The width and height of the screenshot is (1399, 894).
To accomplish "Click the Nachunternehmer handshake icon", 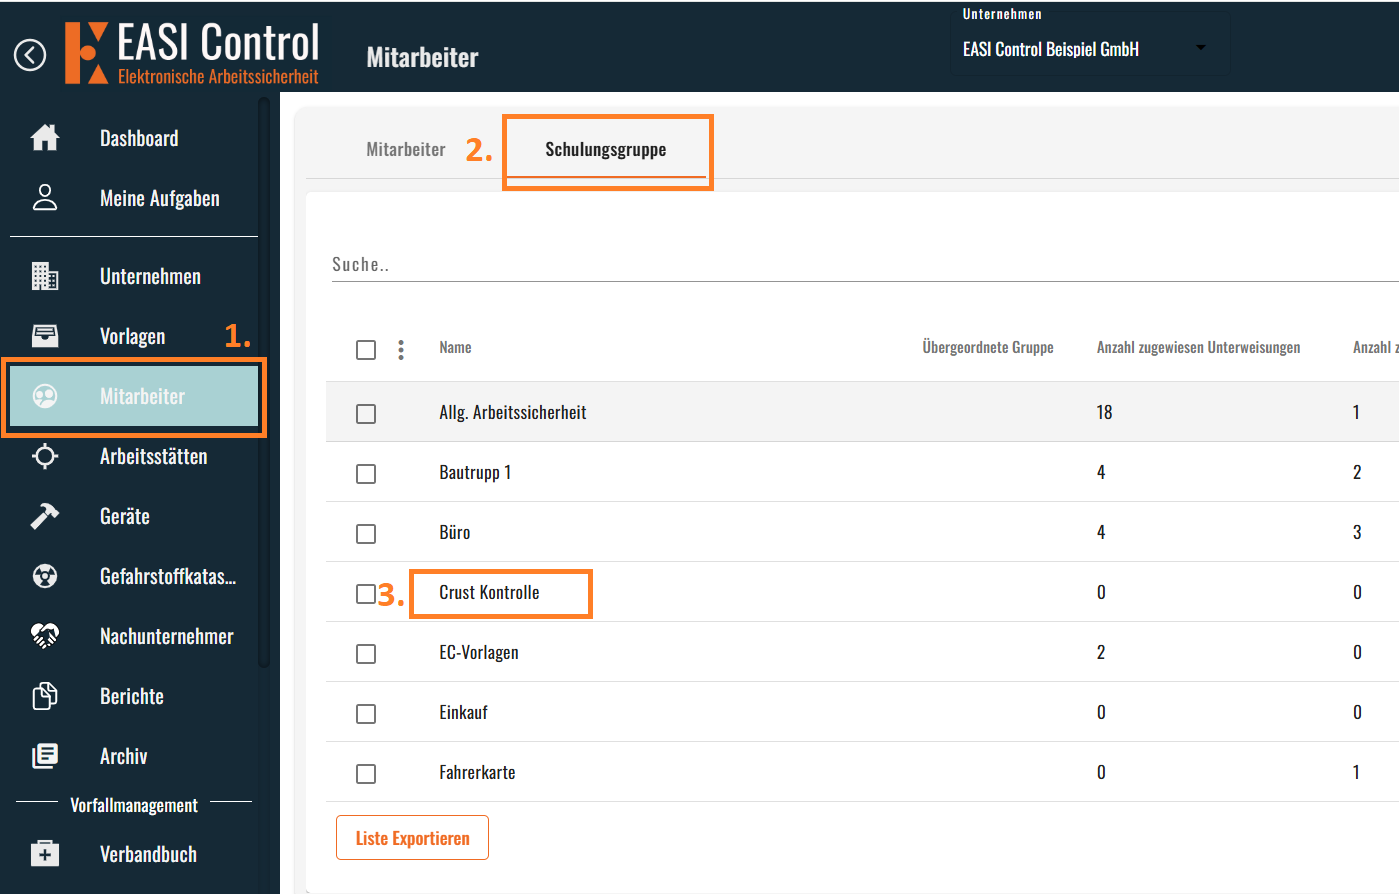I will click(x=45, y=636).
